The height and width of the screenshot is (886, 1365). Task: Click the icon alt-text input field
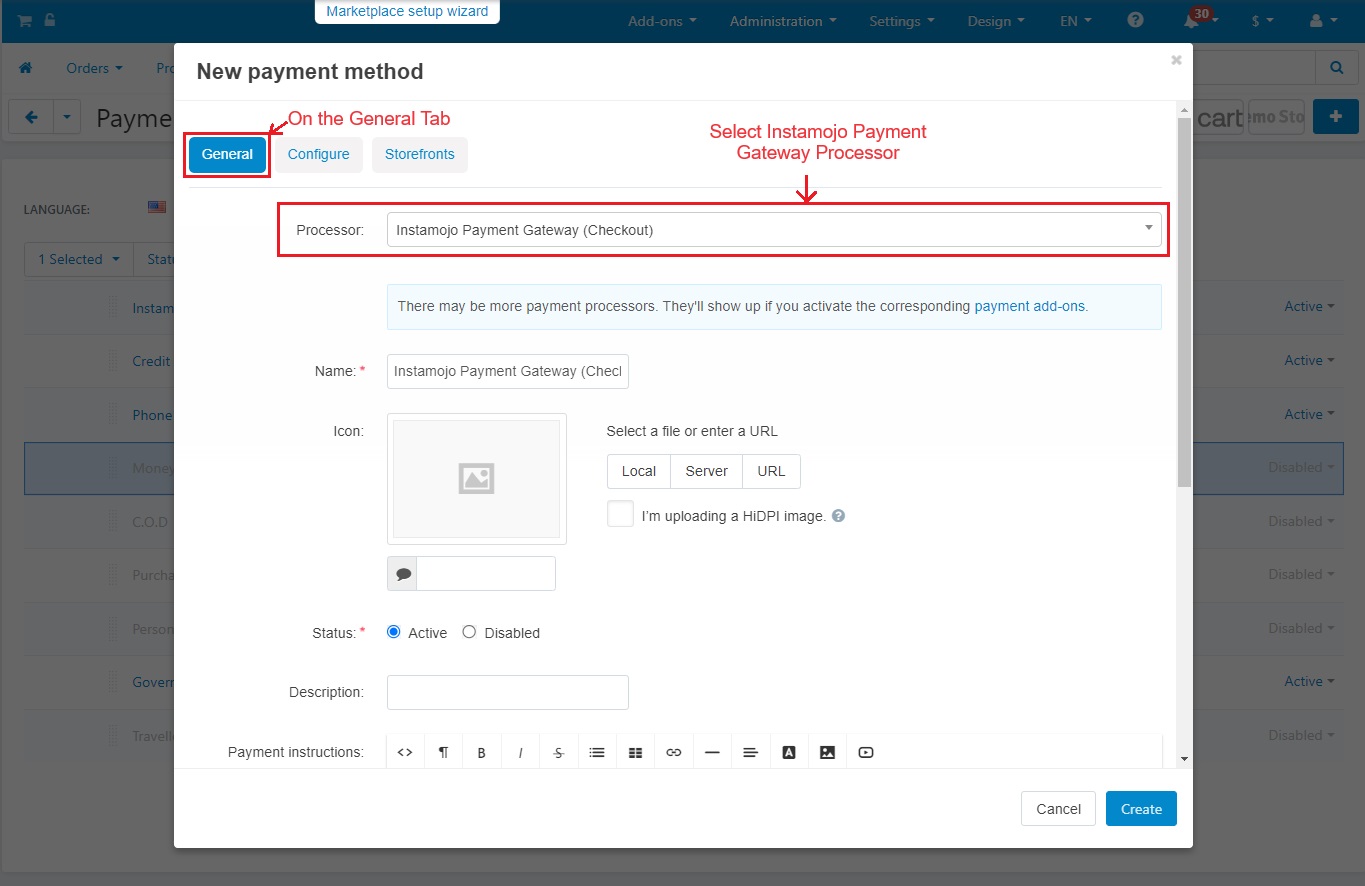tap(486, 574)
